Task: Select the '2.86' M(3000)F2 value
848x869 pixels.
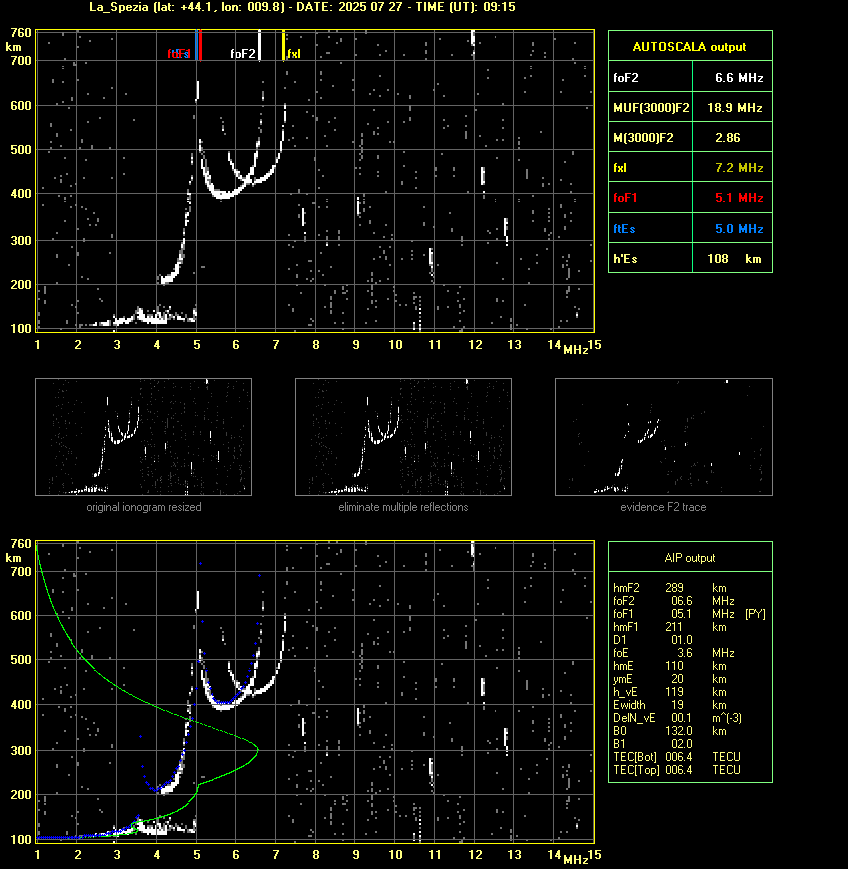Action: pyautogui.click(x=728, y=137)
